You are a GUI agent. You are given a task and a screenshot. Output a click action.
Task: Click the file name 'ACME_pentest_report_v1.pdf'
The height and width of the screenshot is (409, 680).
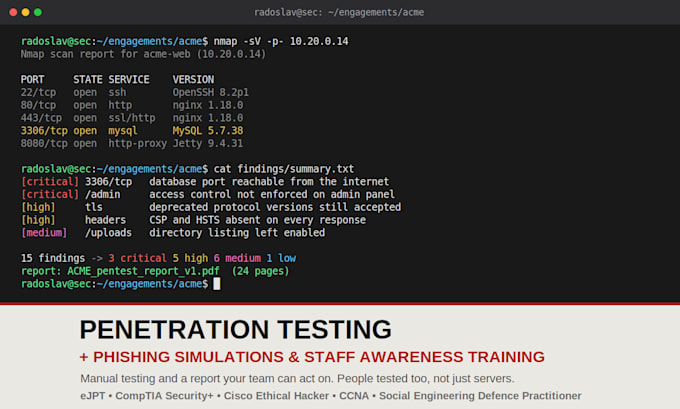pyautogui.click(x=144, y=271)
